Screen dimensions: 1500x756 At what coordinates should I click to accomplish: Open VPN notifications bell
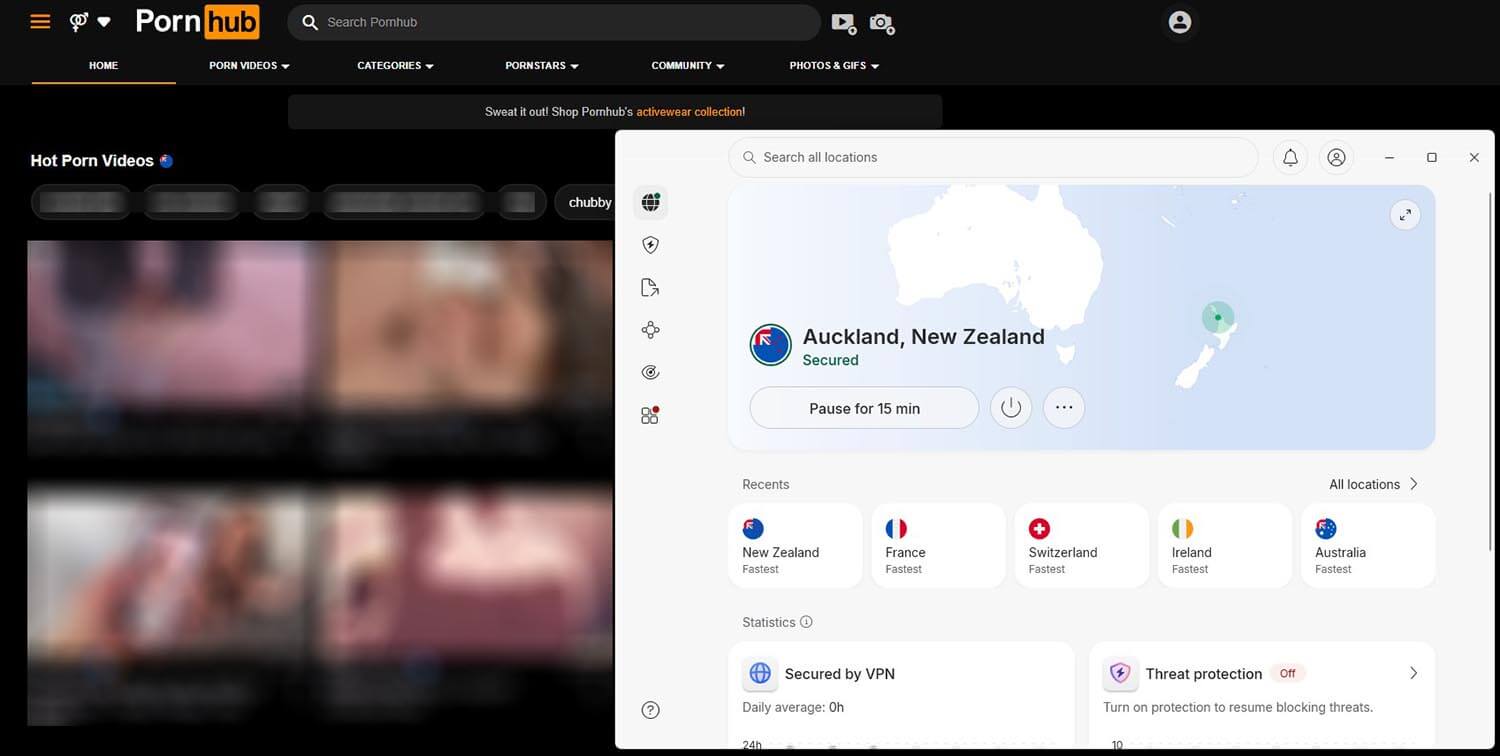pyautogui.click(x=1290, y=157)
